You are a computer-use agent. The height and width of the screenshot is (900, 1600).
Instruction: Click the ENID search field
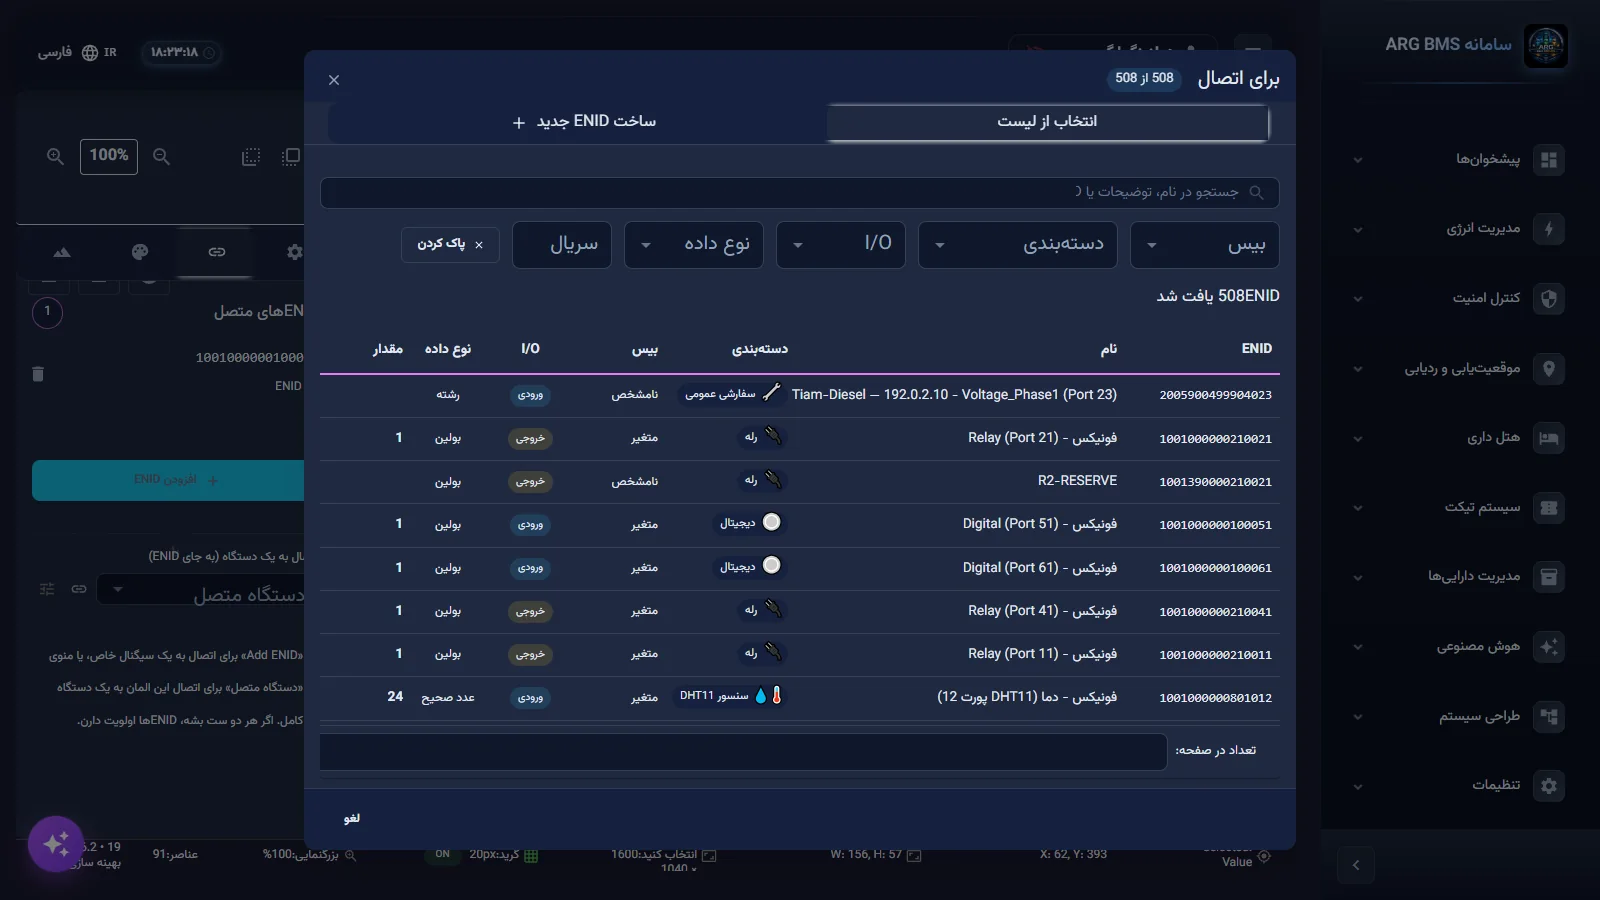click(x=799, y=192)
